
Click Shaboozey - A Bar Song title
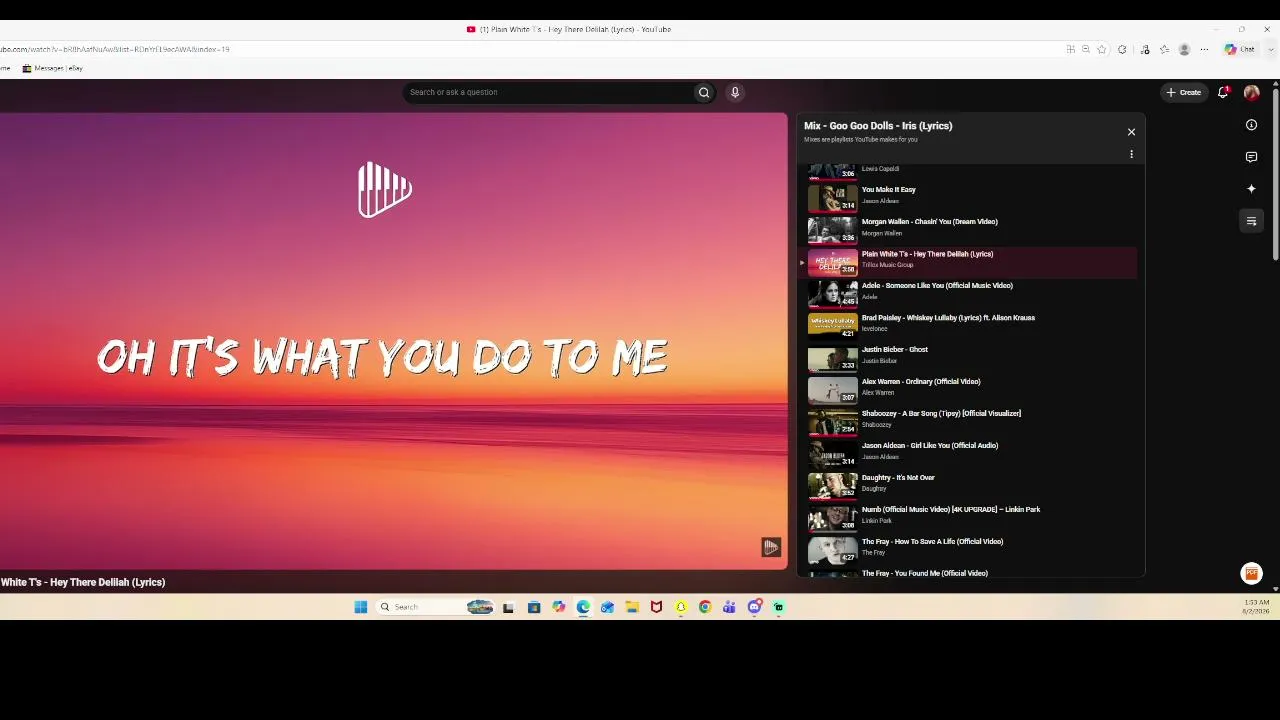(941, 414)
